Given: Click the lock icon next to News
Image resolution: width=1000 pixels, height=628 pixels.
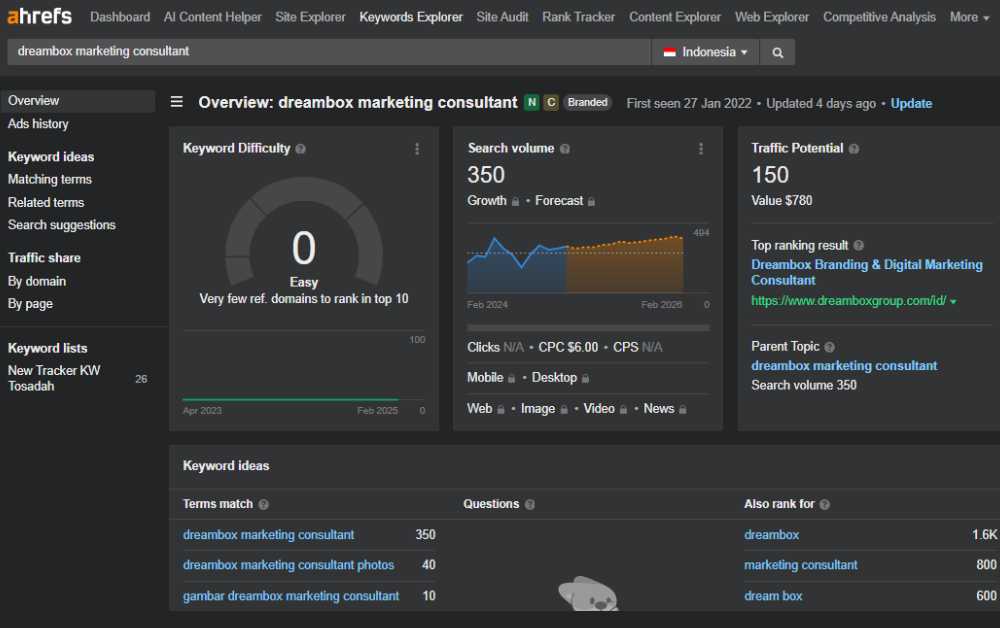Looking at the screenshot, I should [682, 409].
